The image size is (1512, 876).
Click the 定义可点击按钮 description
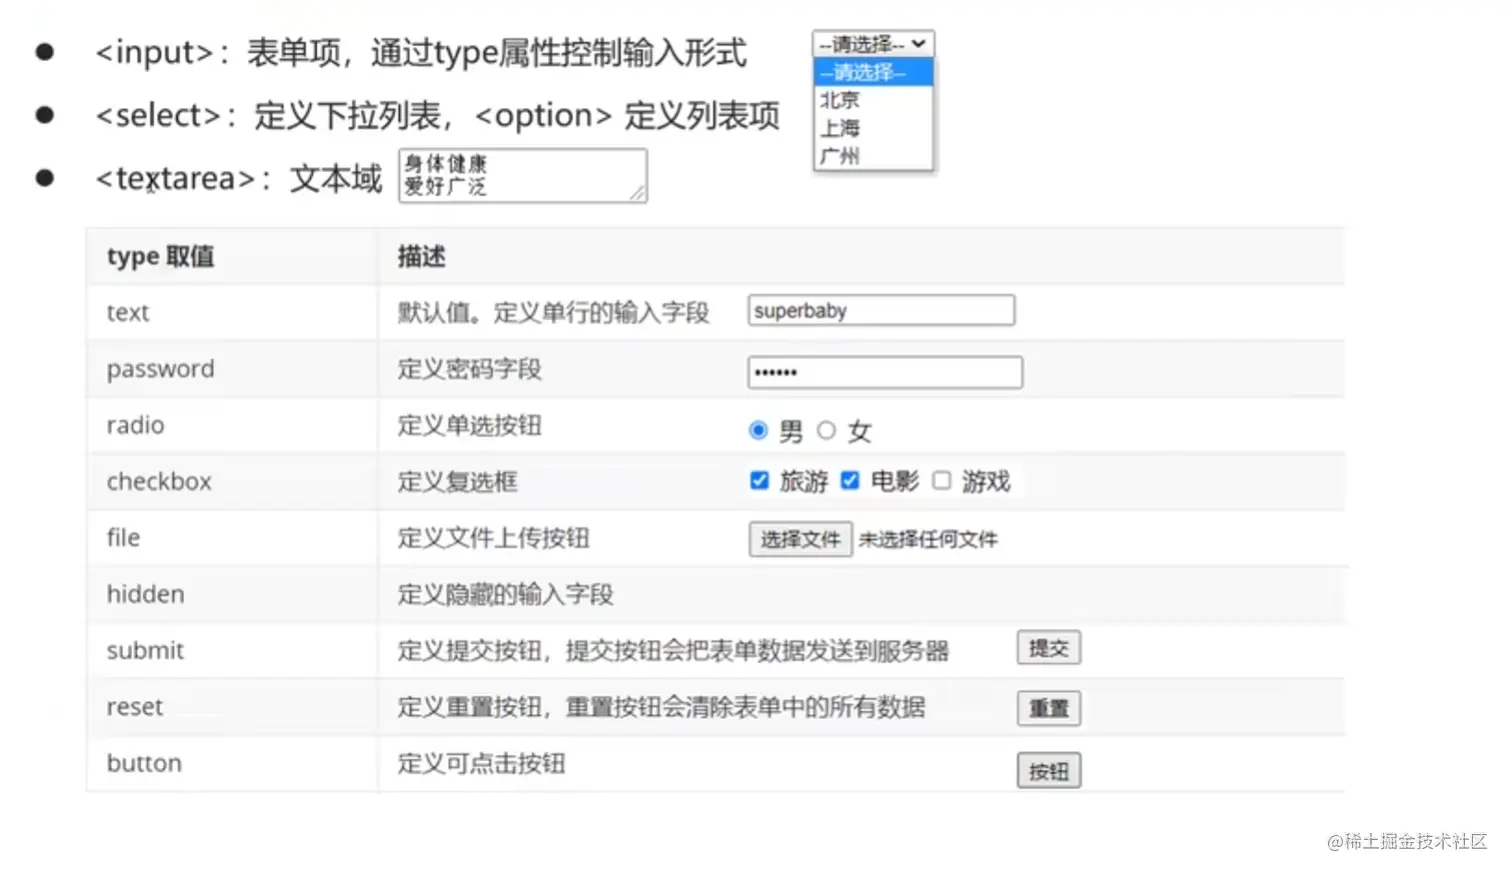pos(482,764)
